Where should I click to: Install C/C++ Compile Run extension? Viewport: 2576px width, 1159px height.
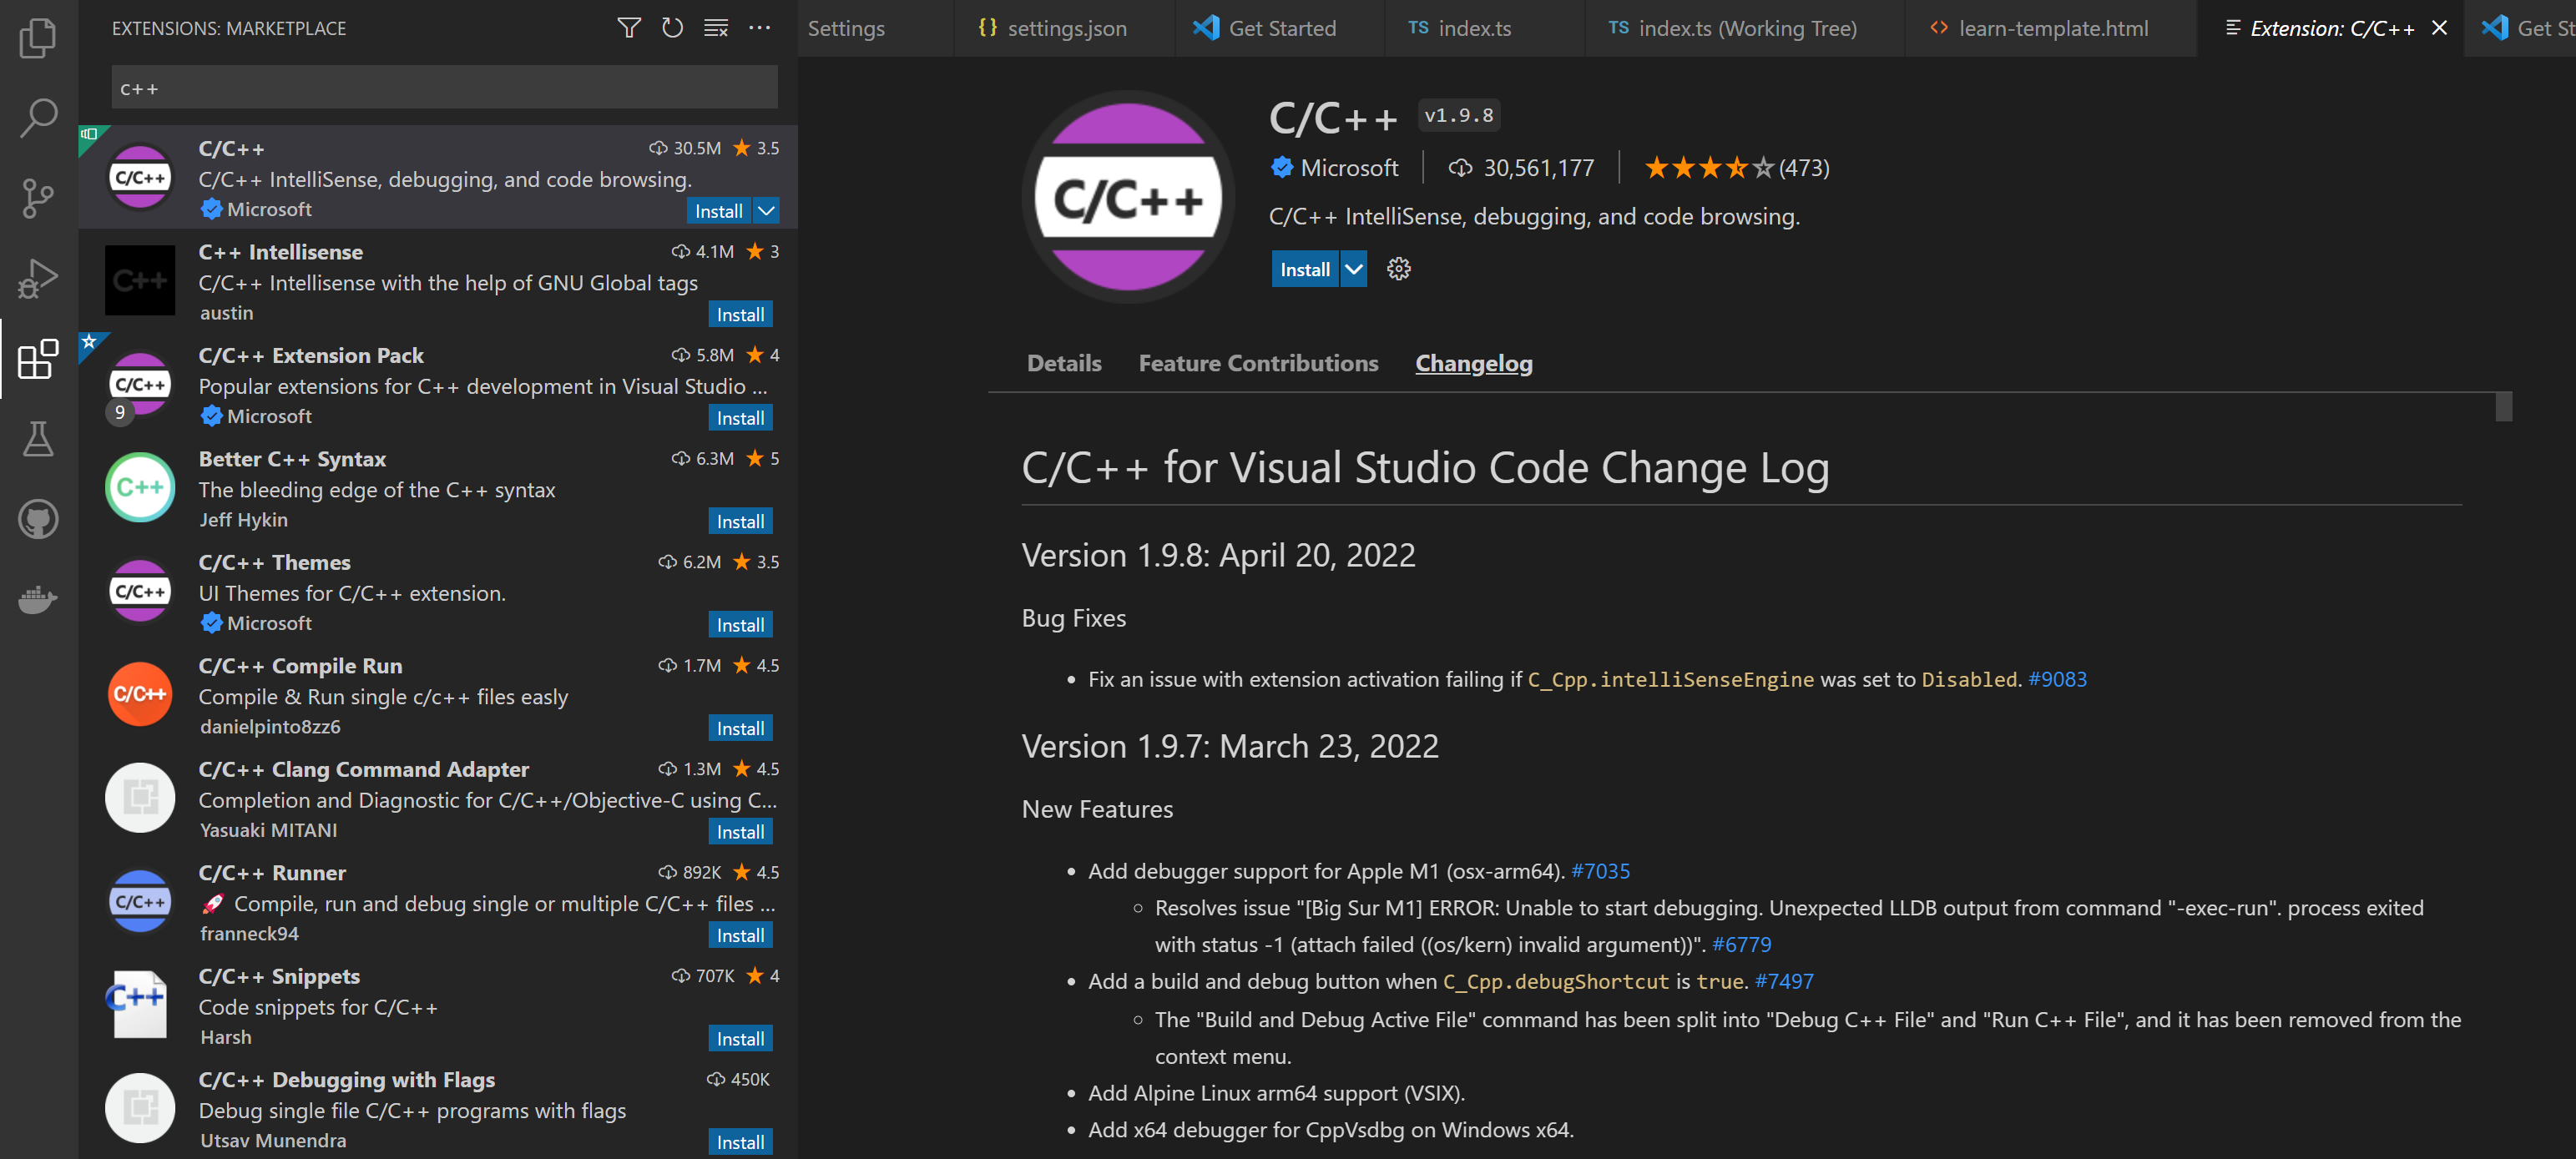coord(740,729)
